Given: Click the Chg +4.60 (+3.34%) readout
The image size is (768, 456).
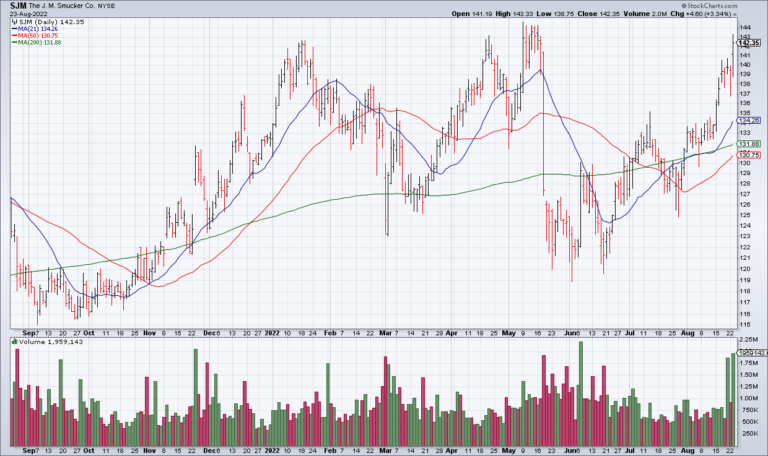Looking at the screenshot, I should tap(717, 14).
